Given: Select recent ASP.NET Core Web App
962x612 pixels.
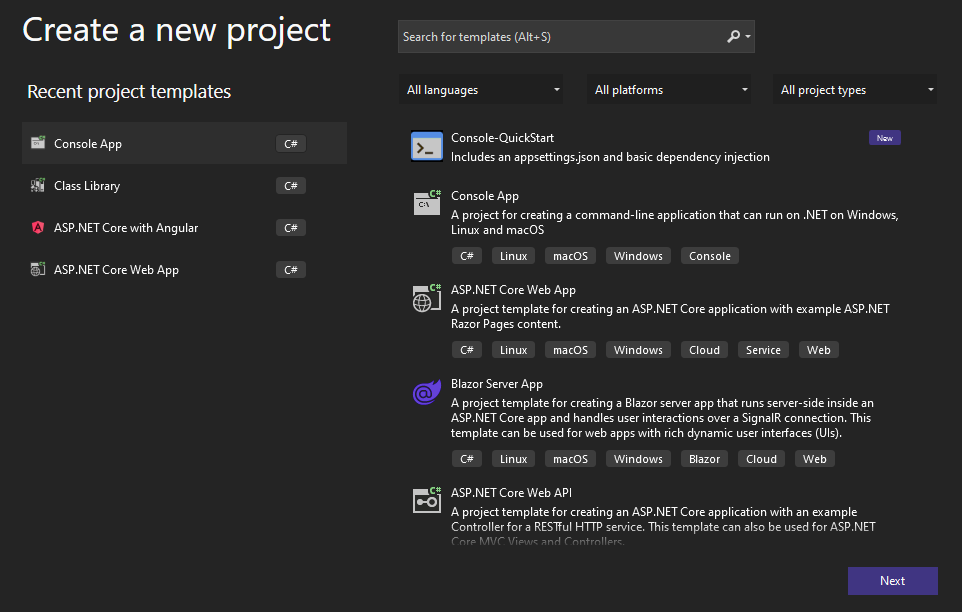Looking at the screenshot, I should click(184, 270).
